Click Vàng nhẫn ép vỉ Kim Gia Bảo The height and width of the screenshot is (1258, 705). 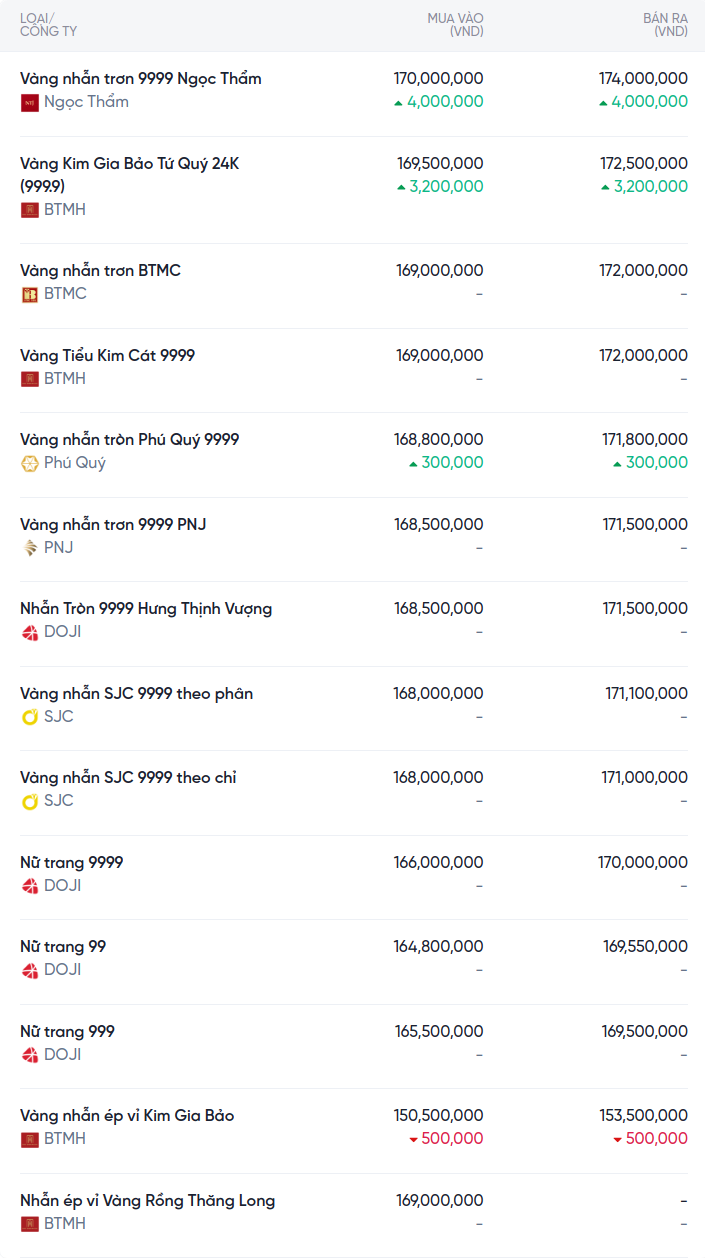[127, 1116]
